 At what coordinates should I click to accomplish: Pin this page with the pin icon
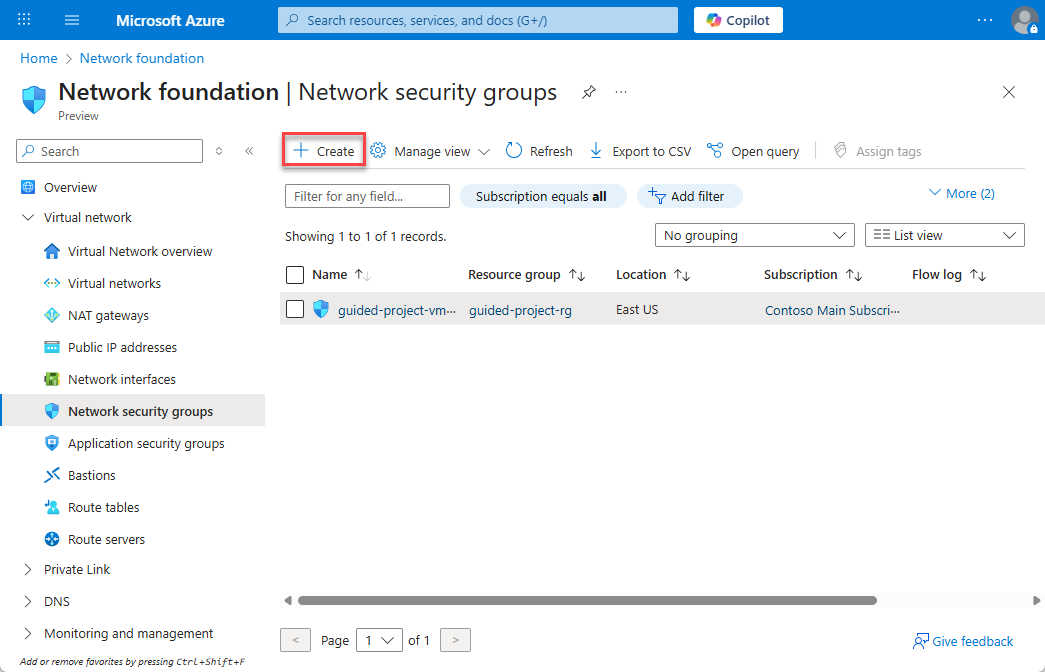(588, 92)
